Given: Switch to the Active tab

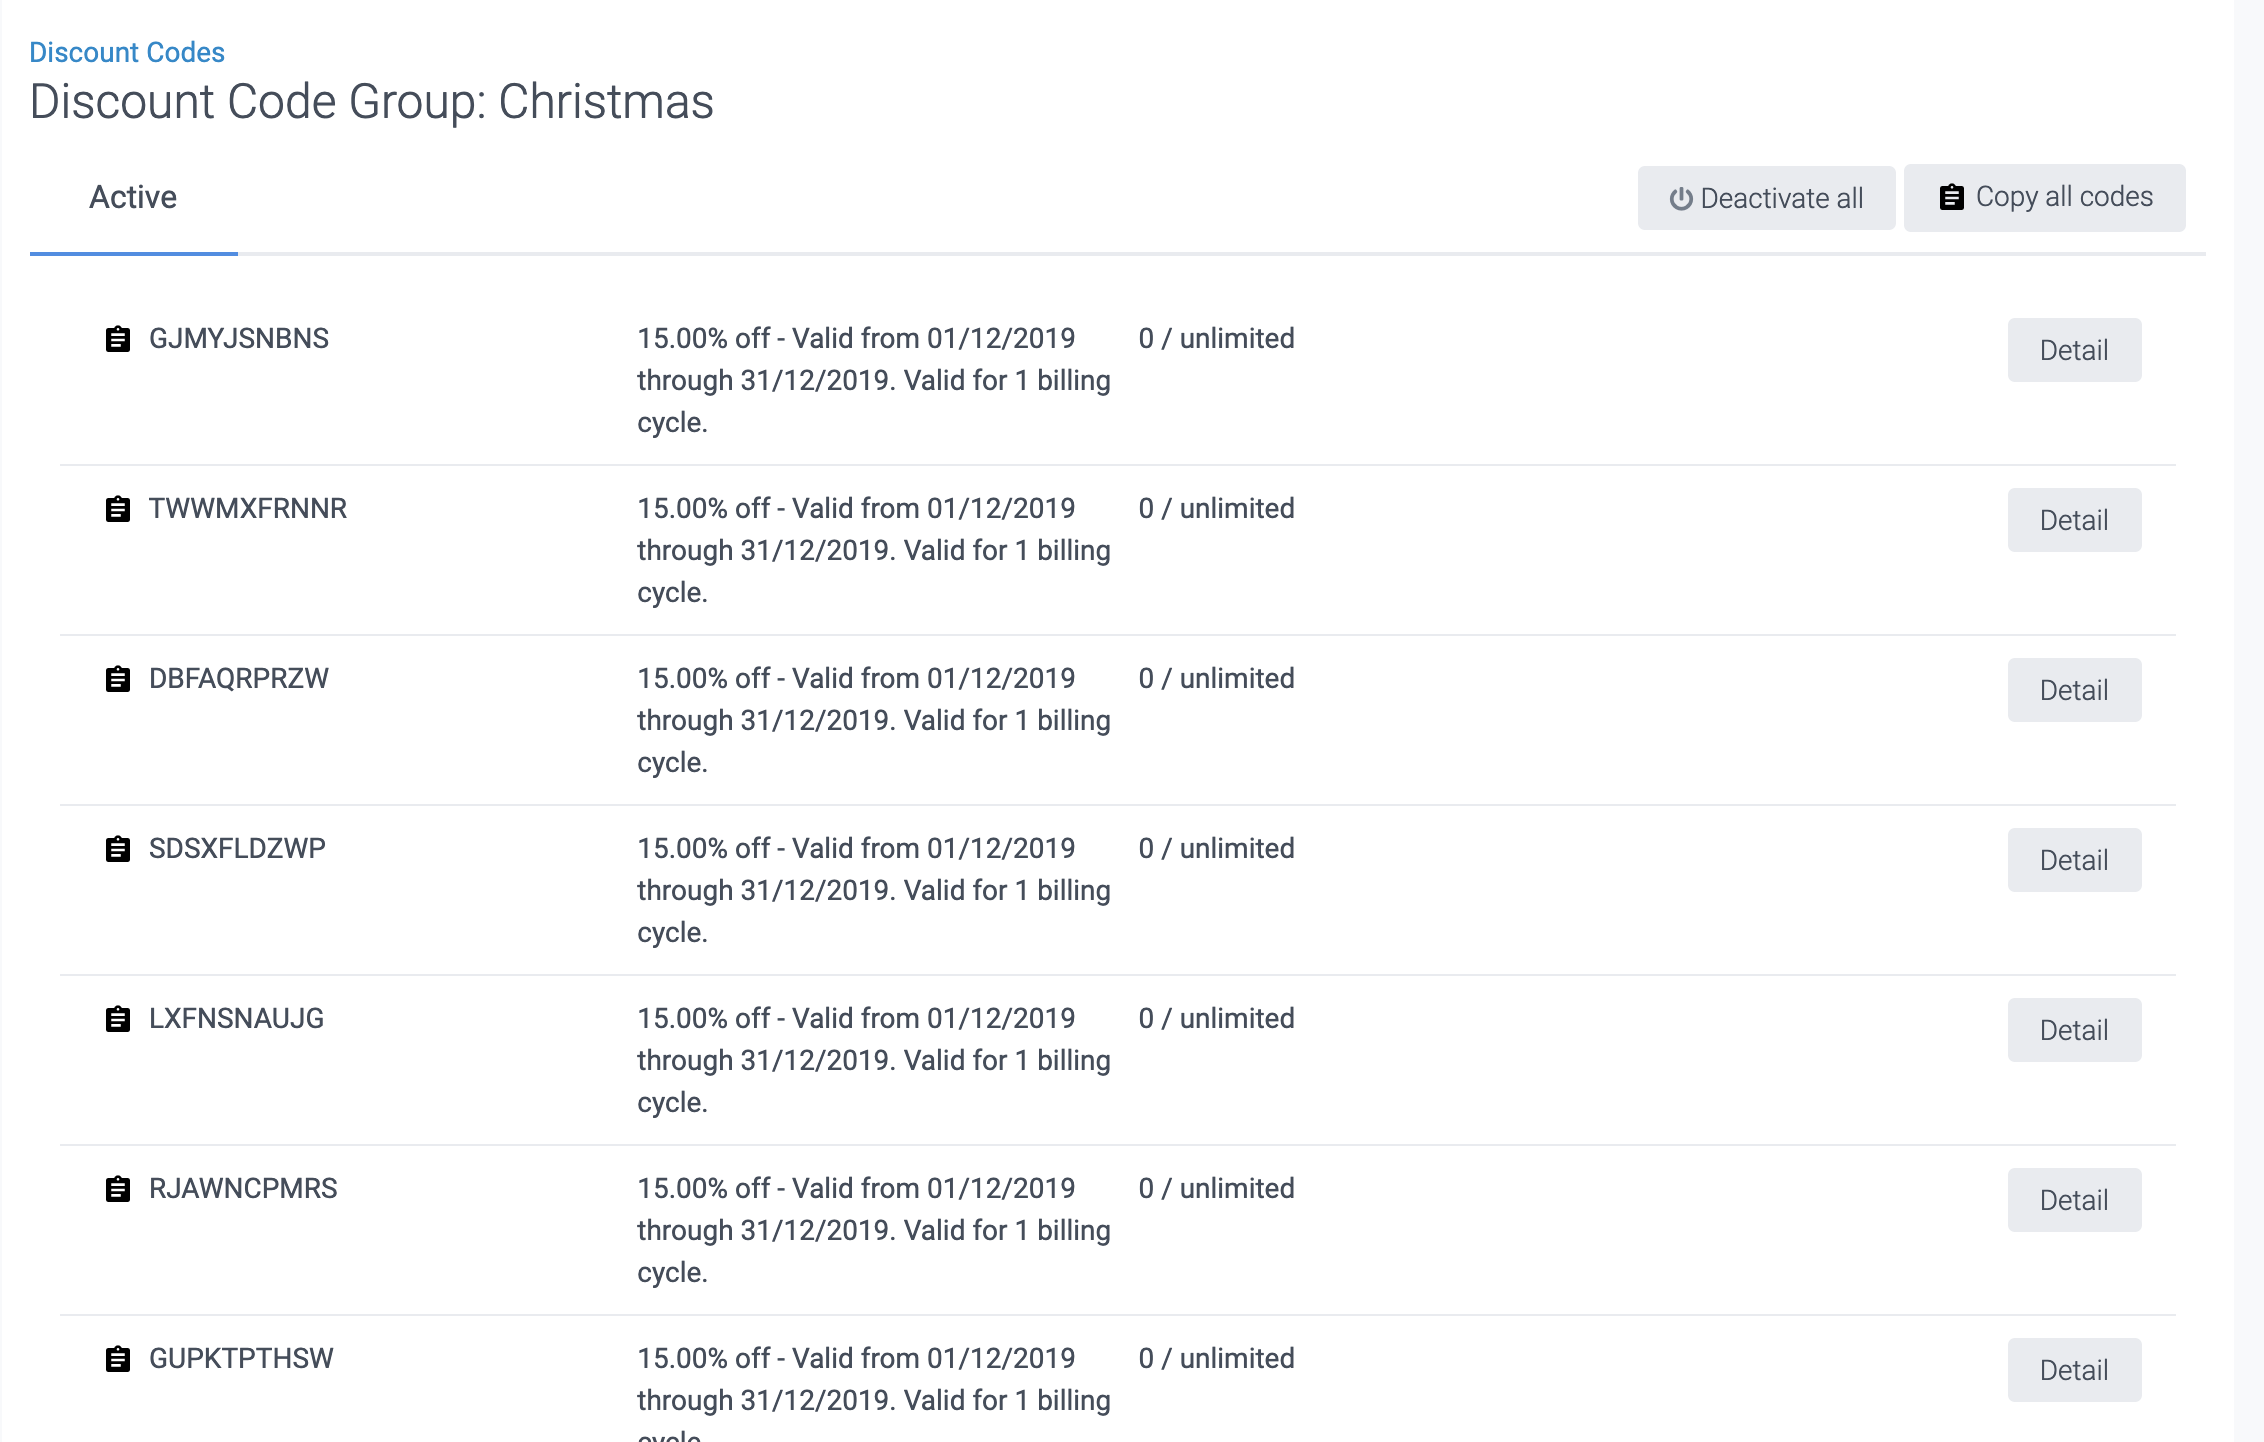Looking at the screenshot, I should 133,198.
